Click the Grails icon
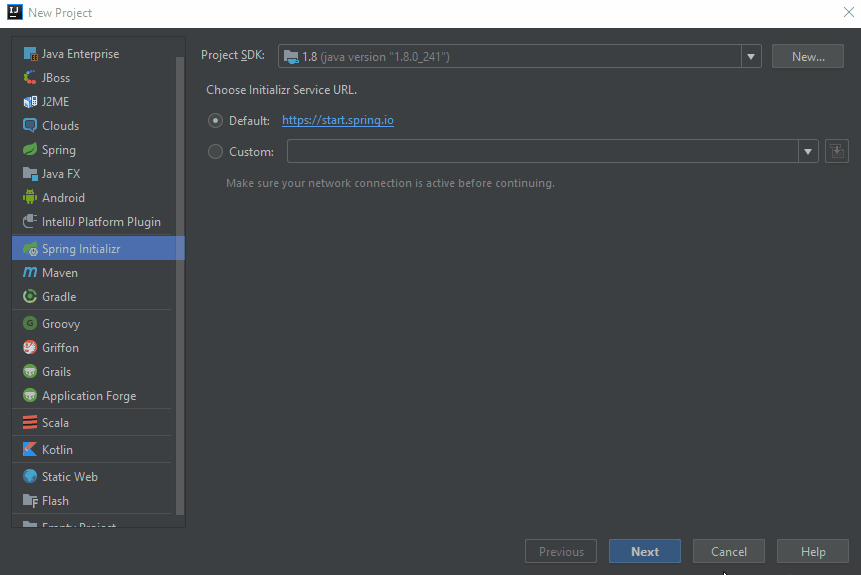This screenshot has height=575, width=861. coord(30,372)
